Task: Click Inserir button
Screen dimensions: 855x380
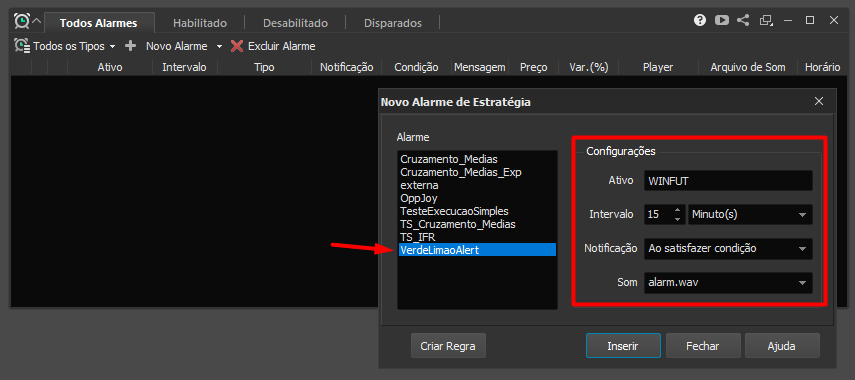Action: point(623,346)
